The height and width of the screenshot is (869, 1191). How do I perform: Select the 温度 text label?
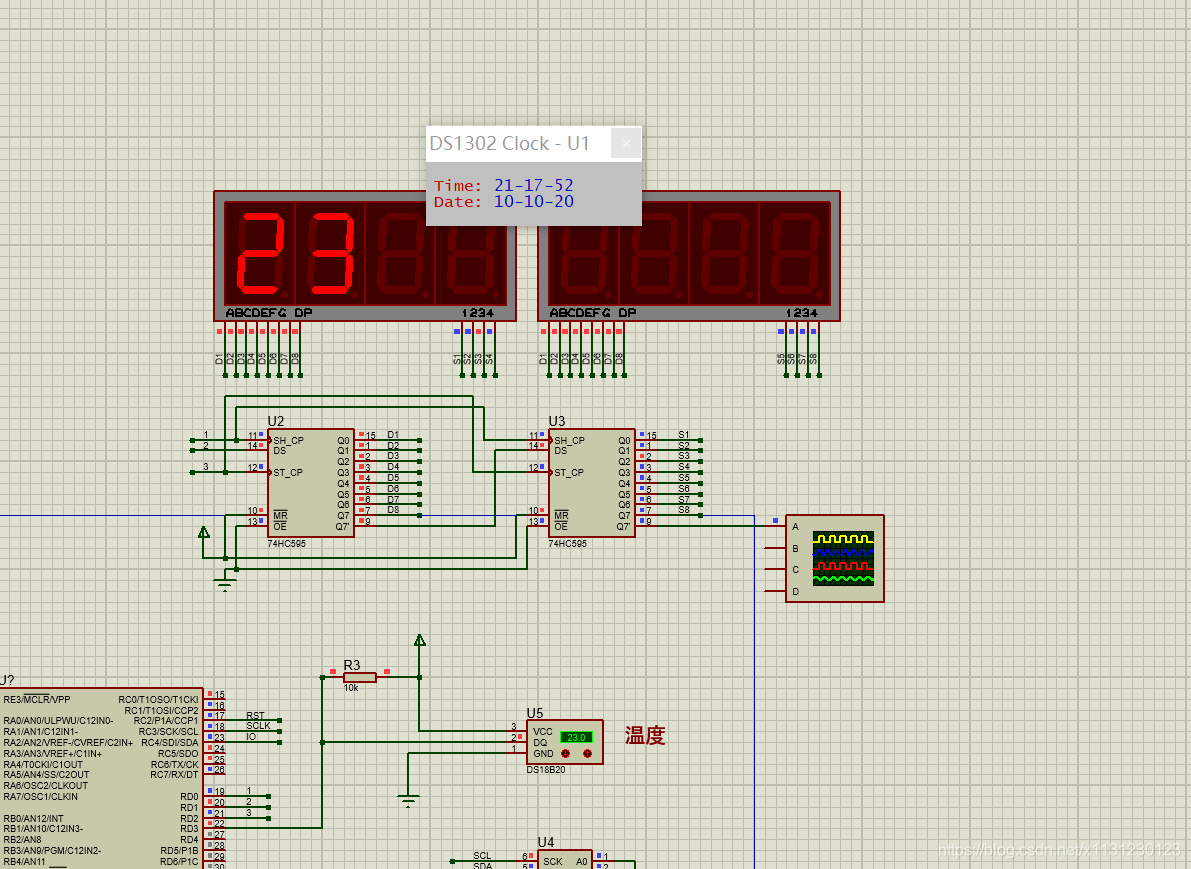(x=645, y=735)
